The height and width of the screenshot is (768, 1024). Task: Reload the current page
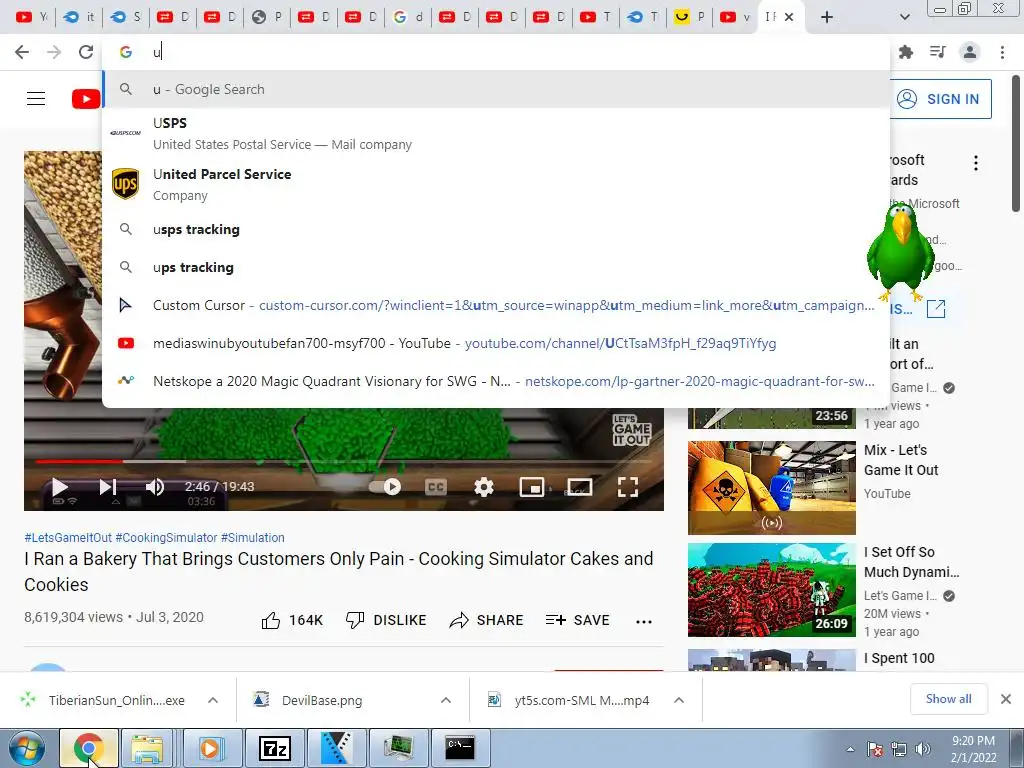tap(86, 52)
